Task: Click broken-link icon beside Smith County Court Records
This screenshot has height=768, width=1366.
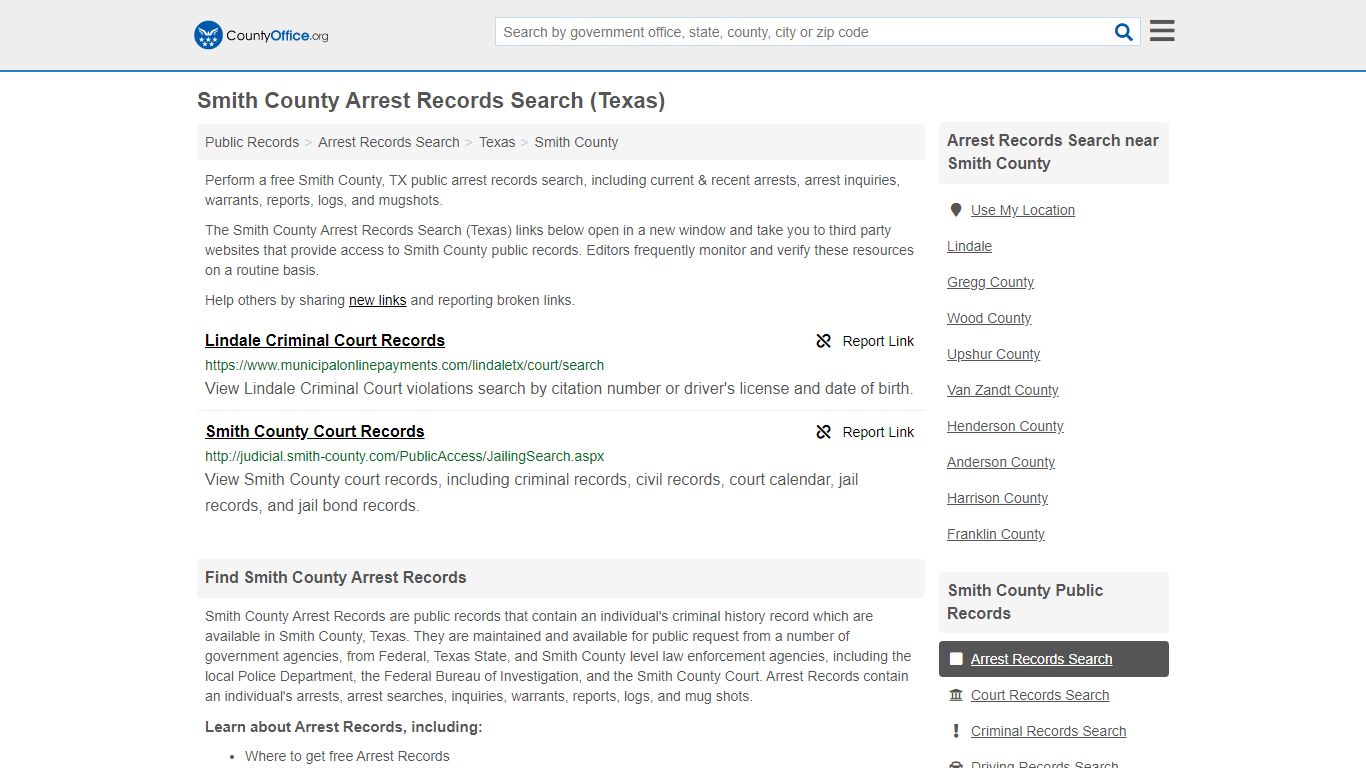Action: [x=824, y=432]
